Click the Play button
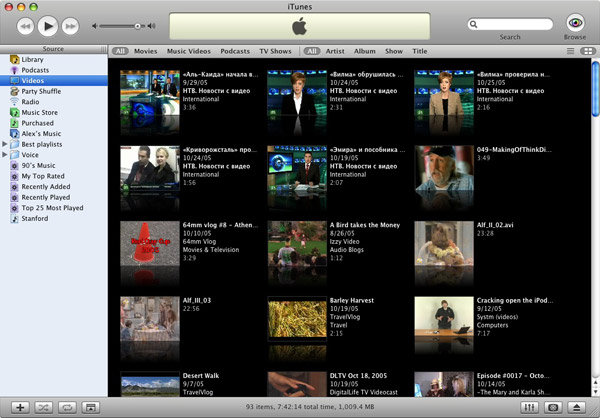600x418 pixels. coord(48,26)
